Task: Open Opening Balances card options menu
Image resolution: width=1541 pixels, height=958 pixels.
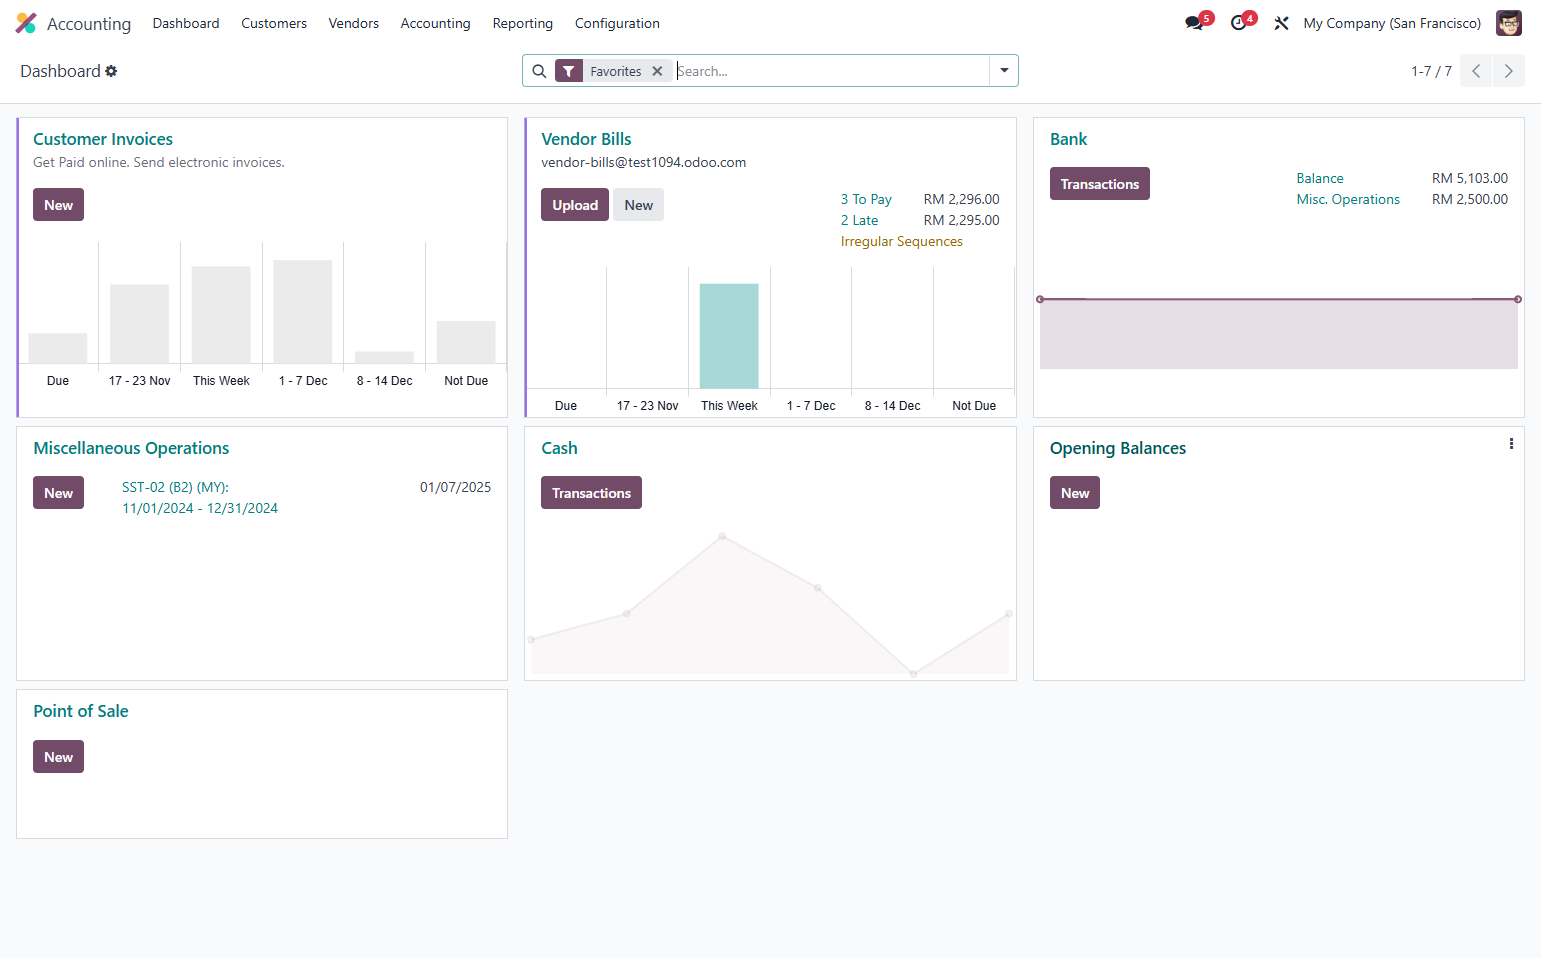Action: tap(1511, 444)
